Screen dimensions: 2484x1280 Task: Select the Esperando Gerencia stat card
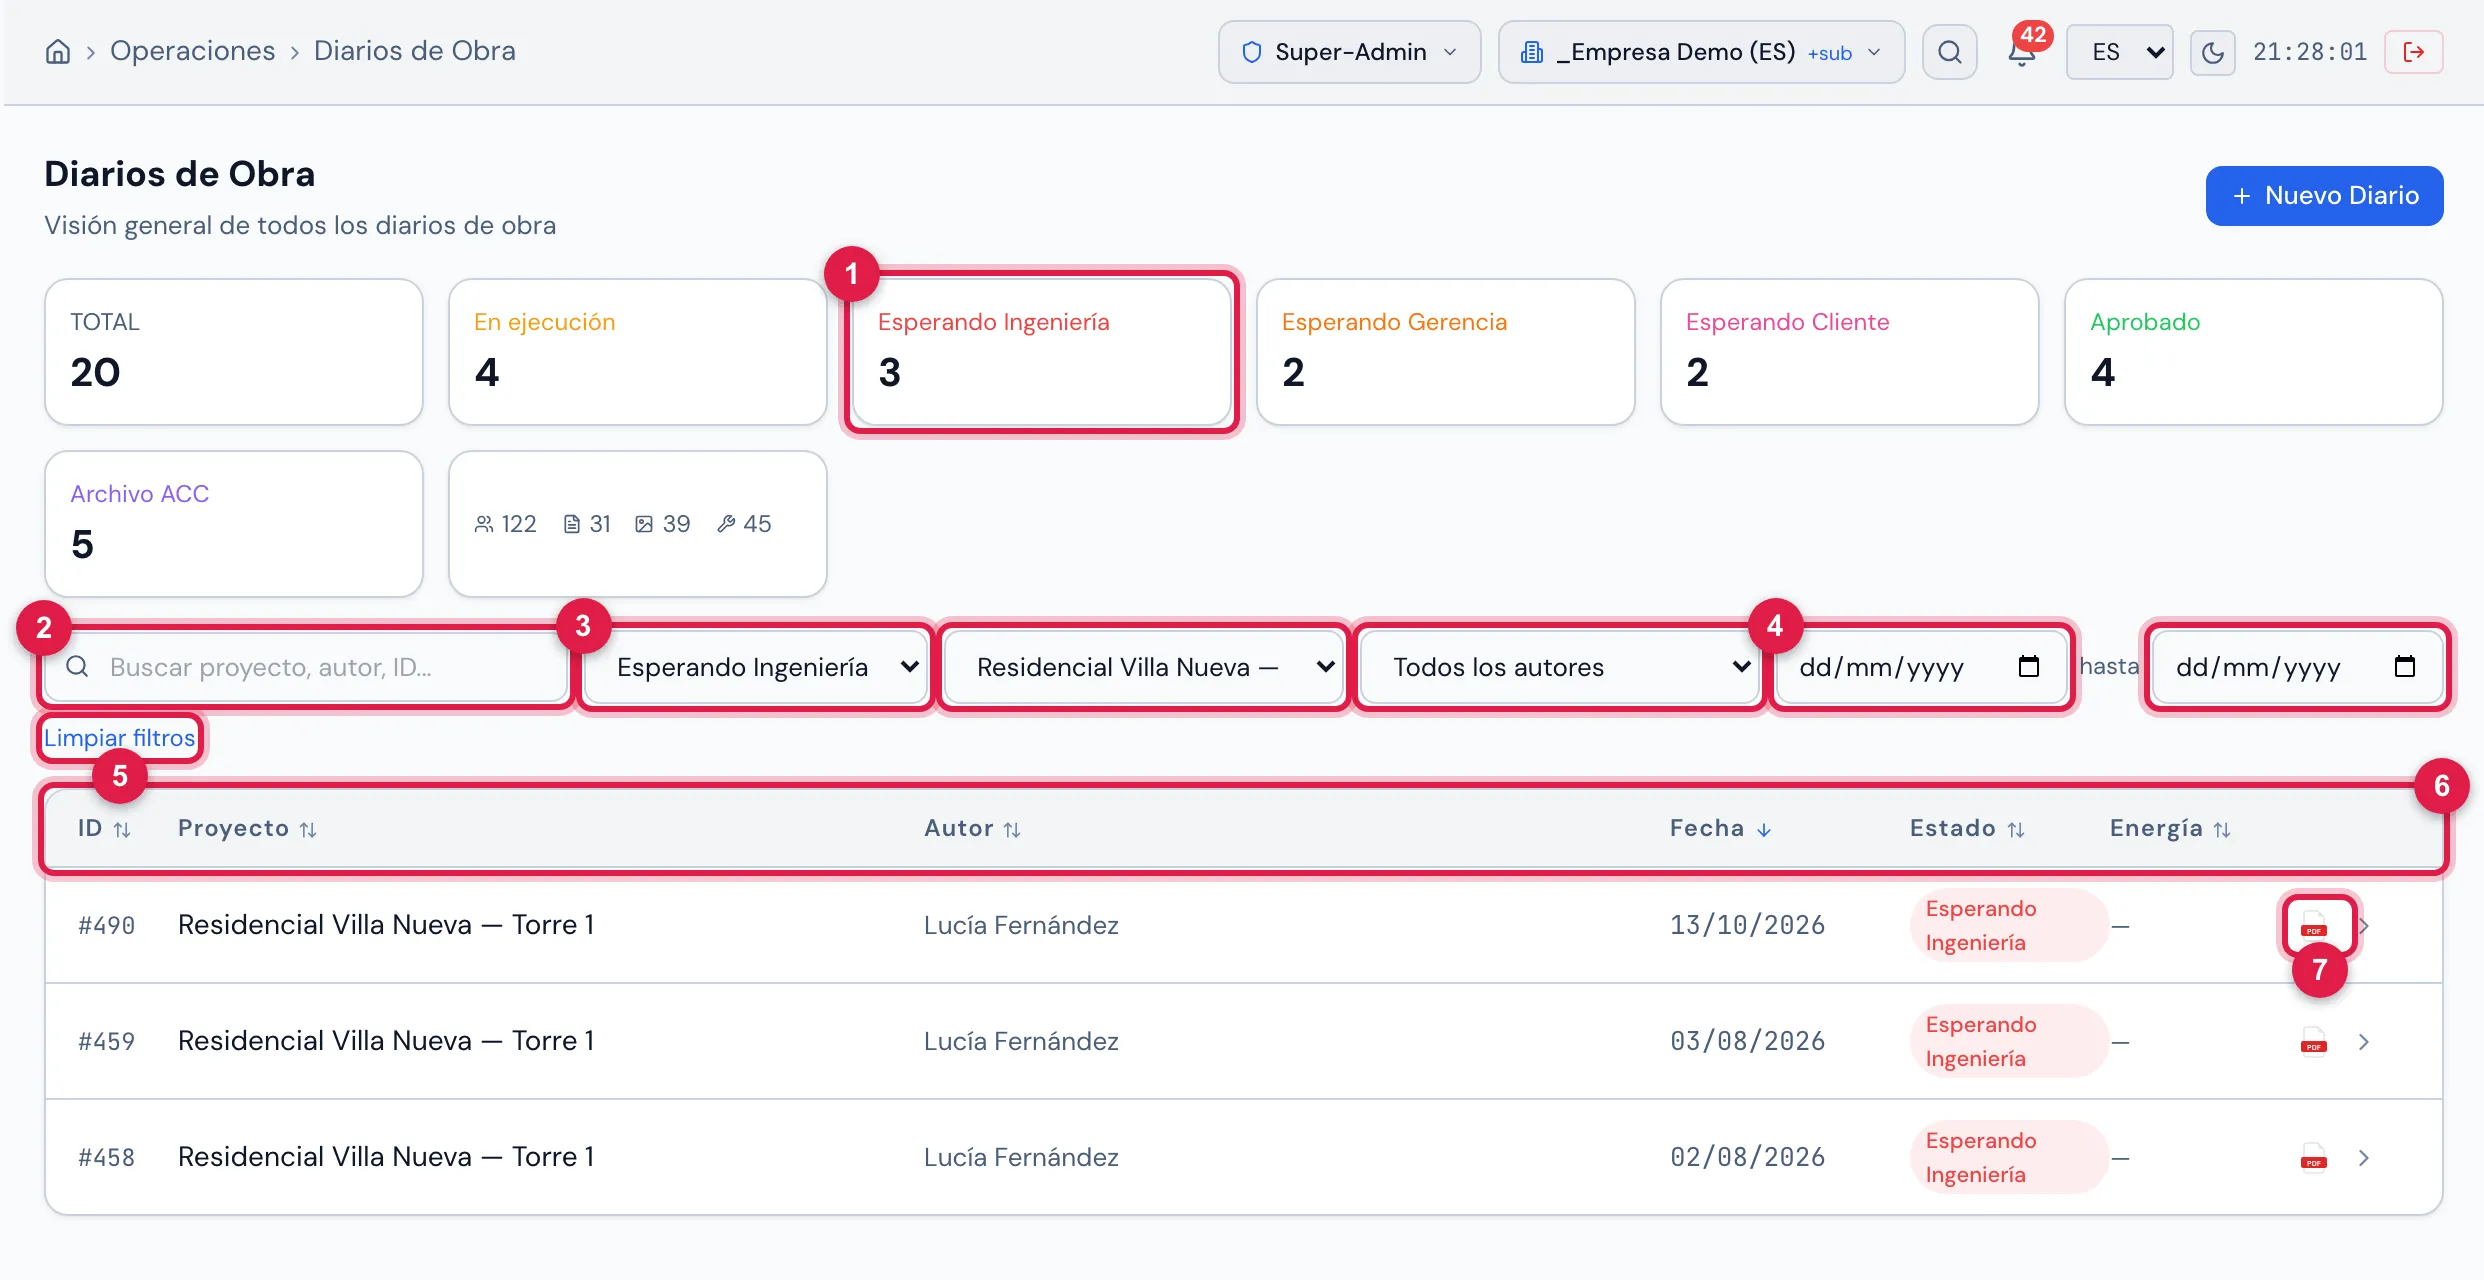pos(1446,352)
